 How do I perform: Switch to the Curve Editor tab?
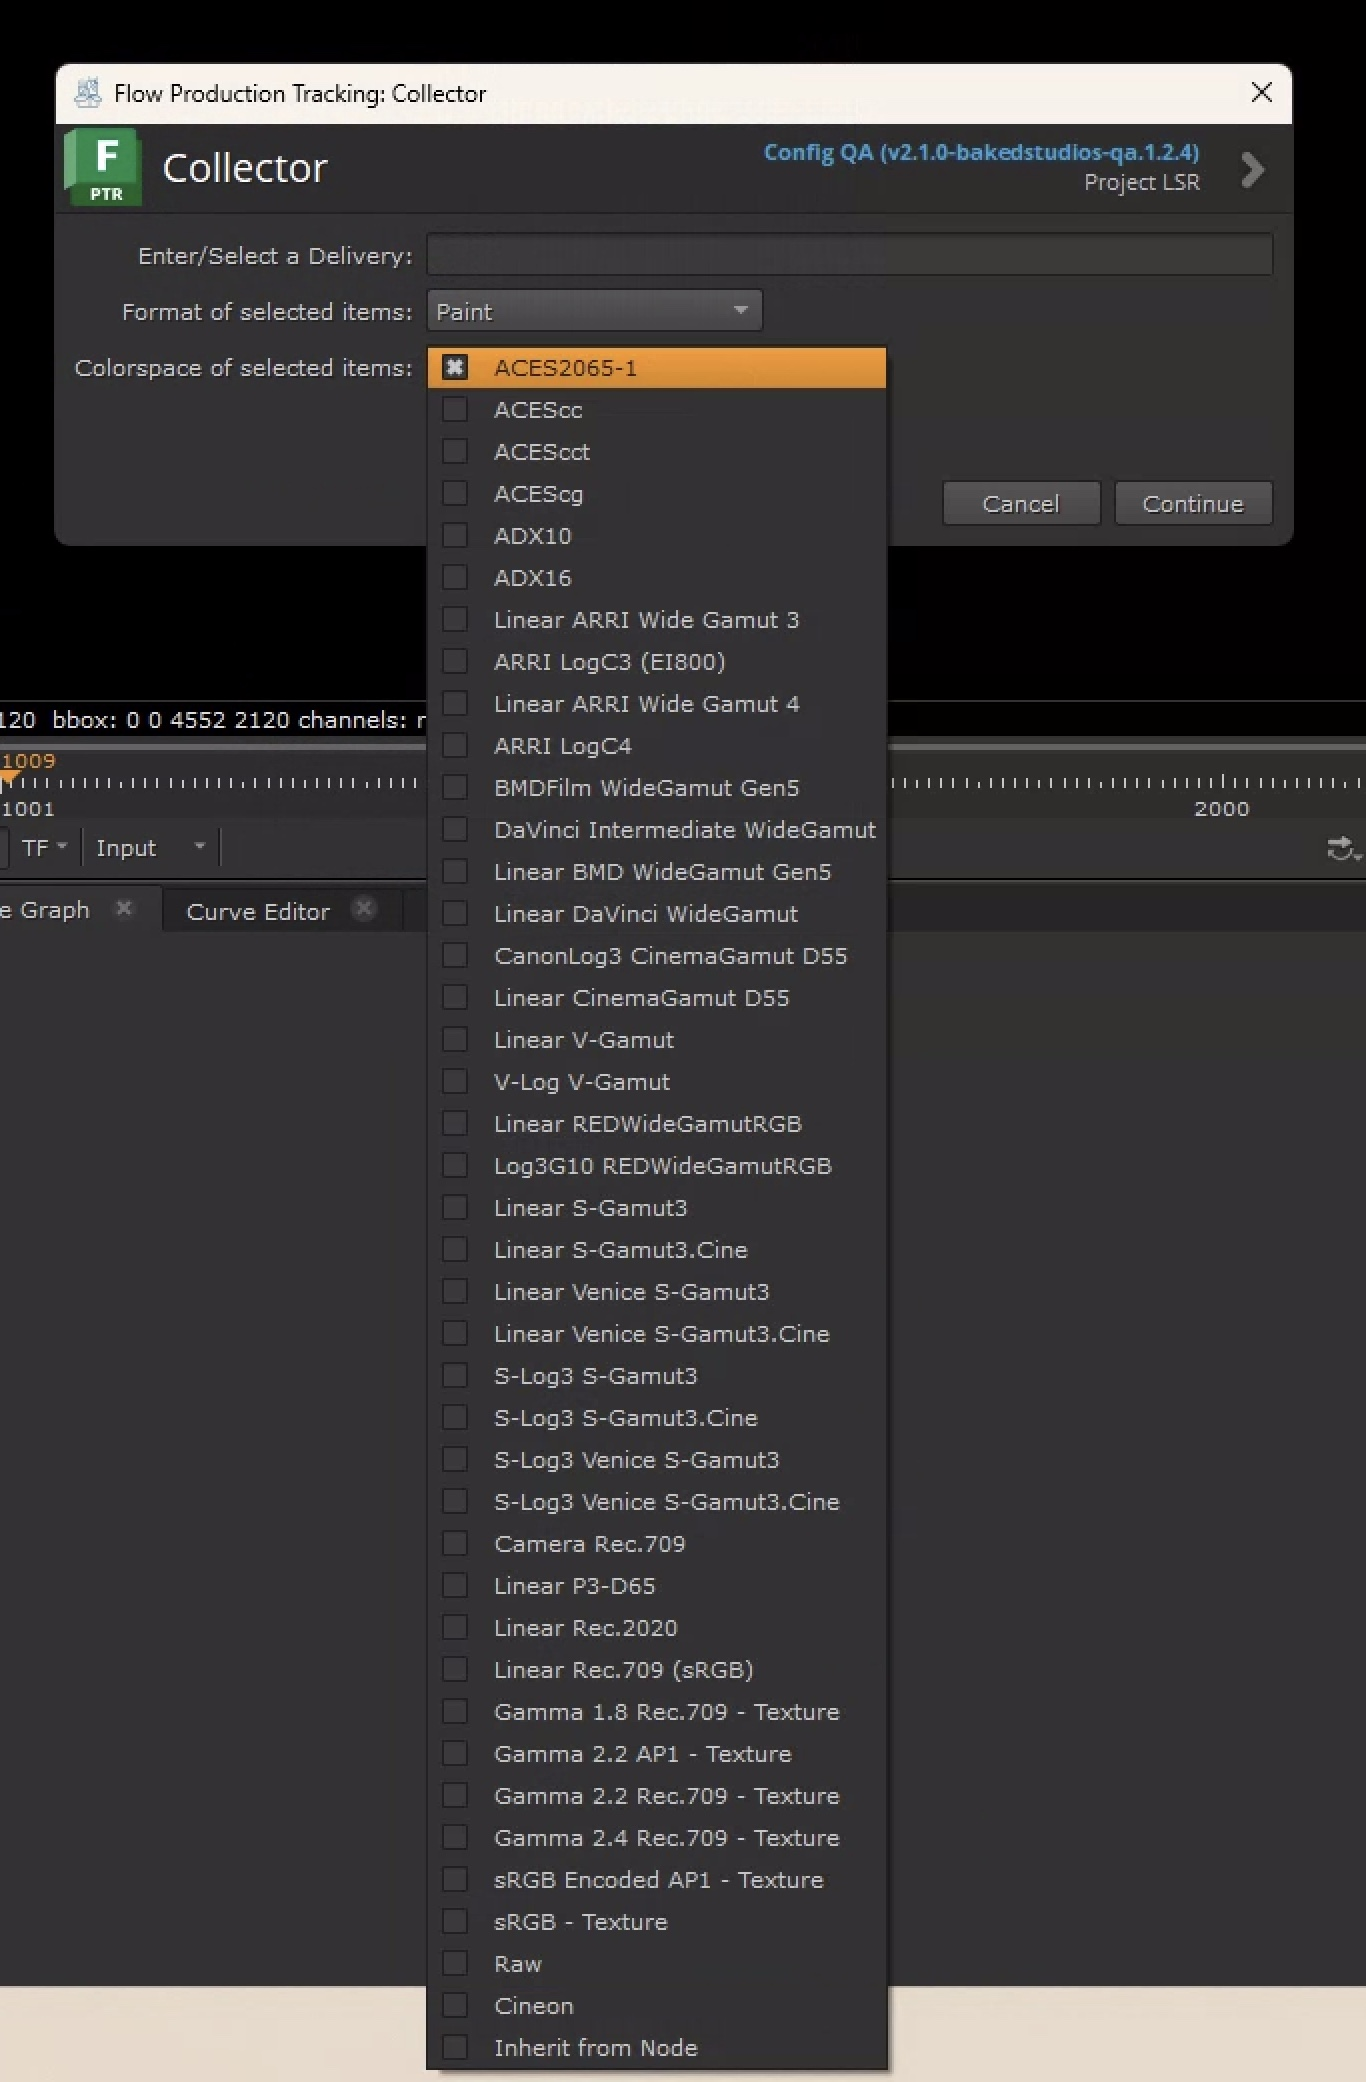258,911
